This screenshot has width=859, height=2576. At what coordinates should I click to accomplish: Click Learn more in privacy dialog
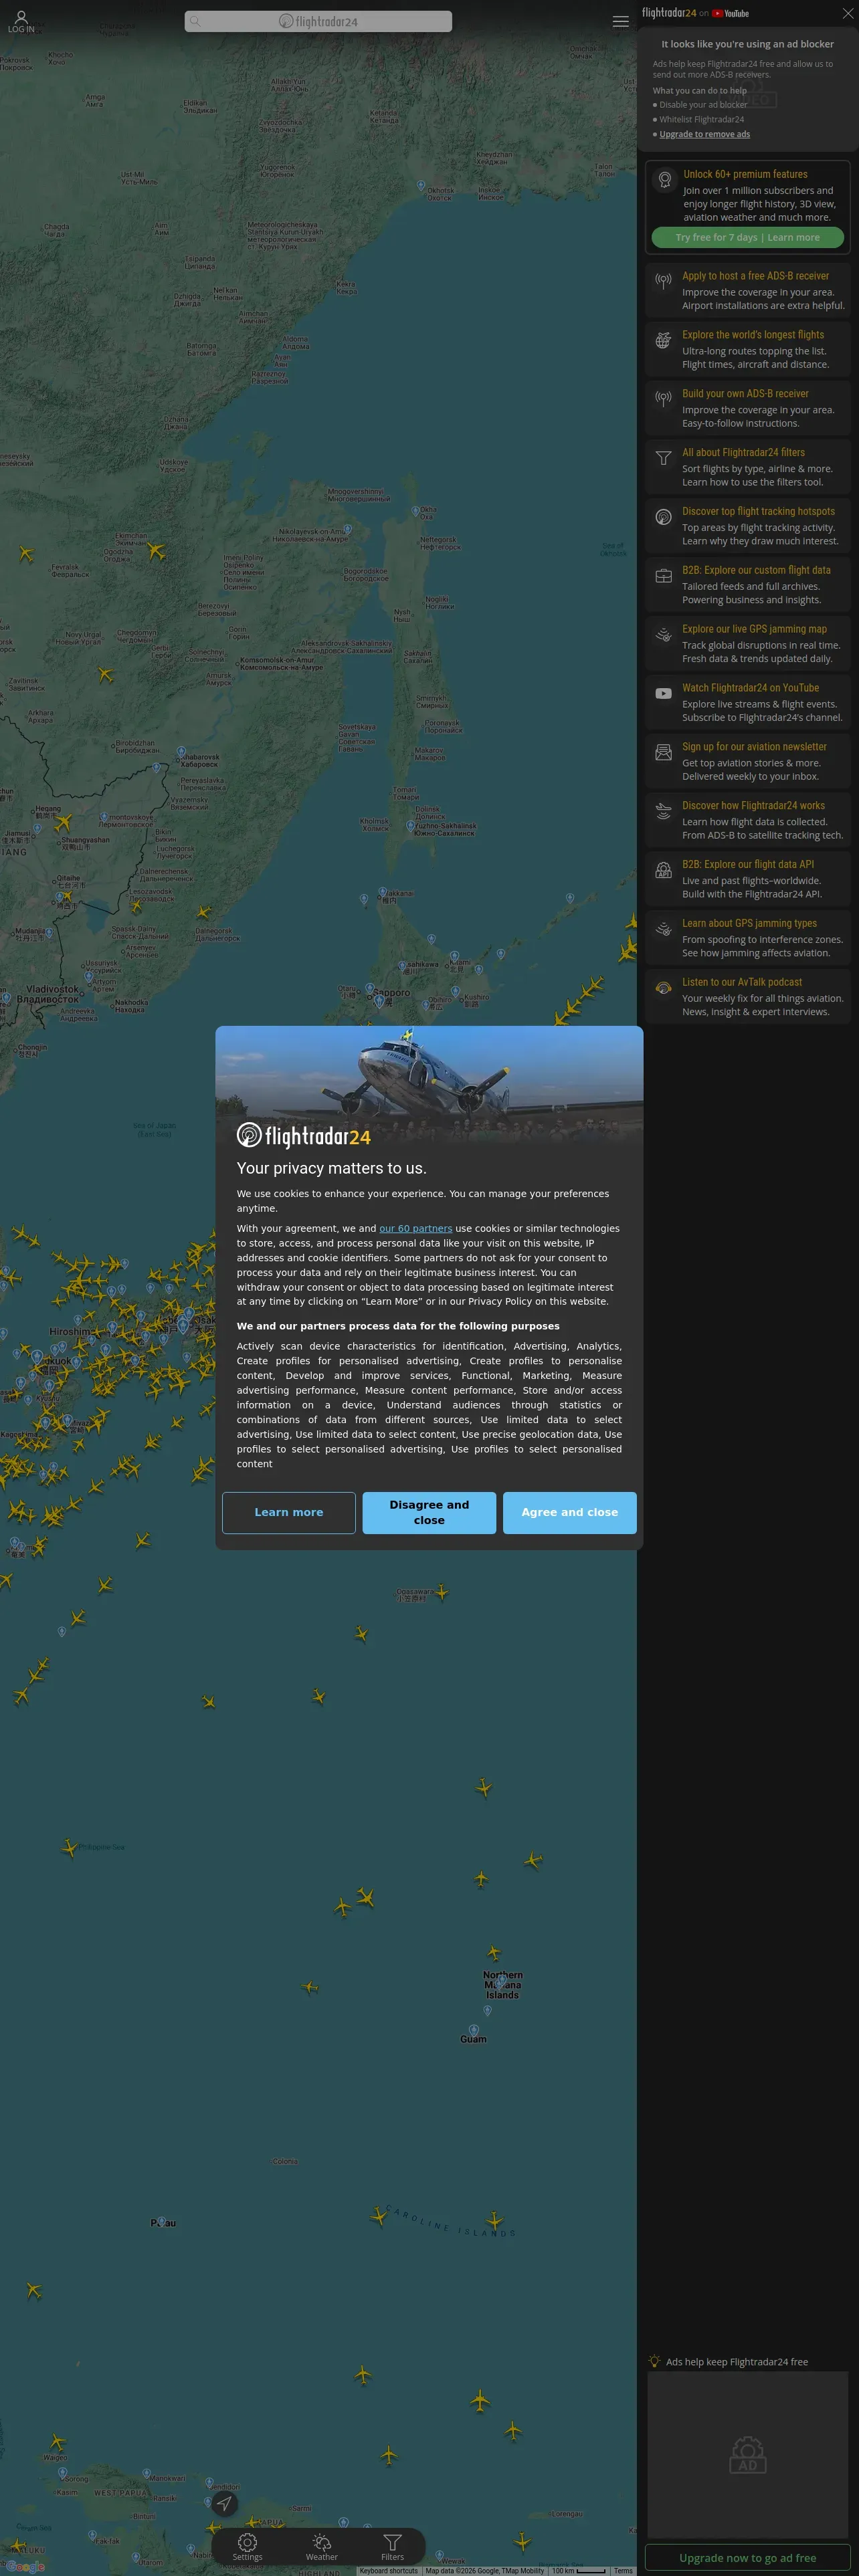289,1513
